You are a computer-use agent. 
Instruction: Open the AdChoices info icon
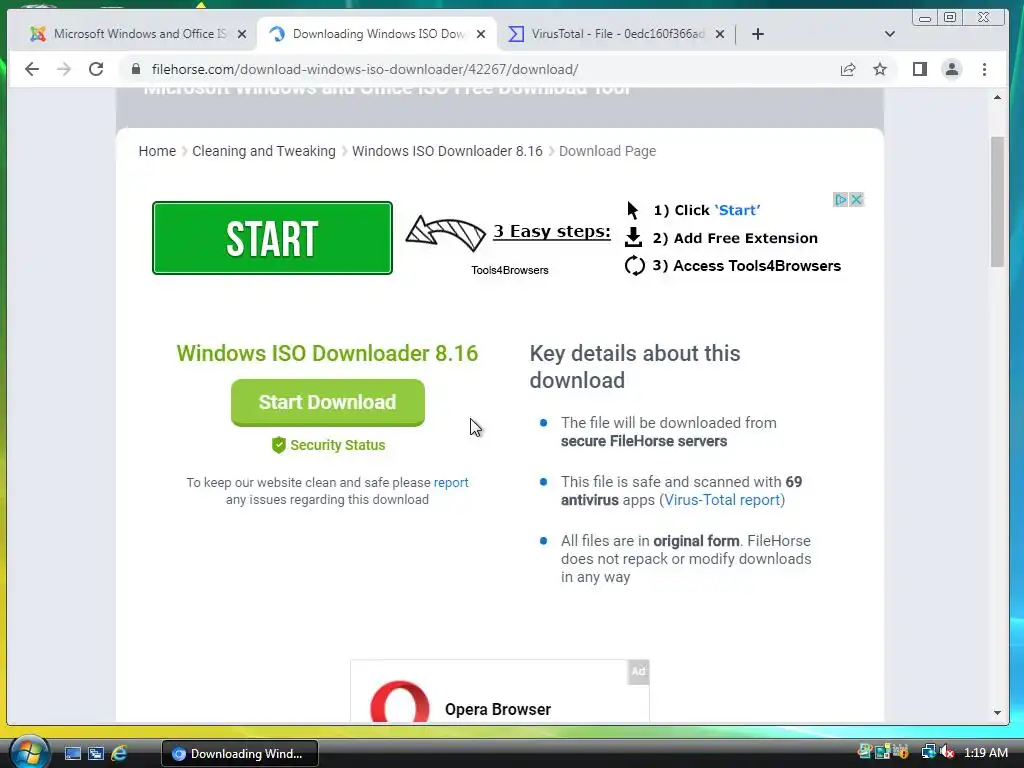point(840,200)
